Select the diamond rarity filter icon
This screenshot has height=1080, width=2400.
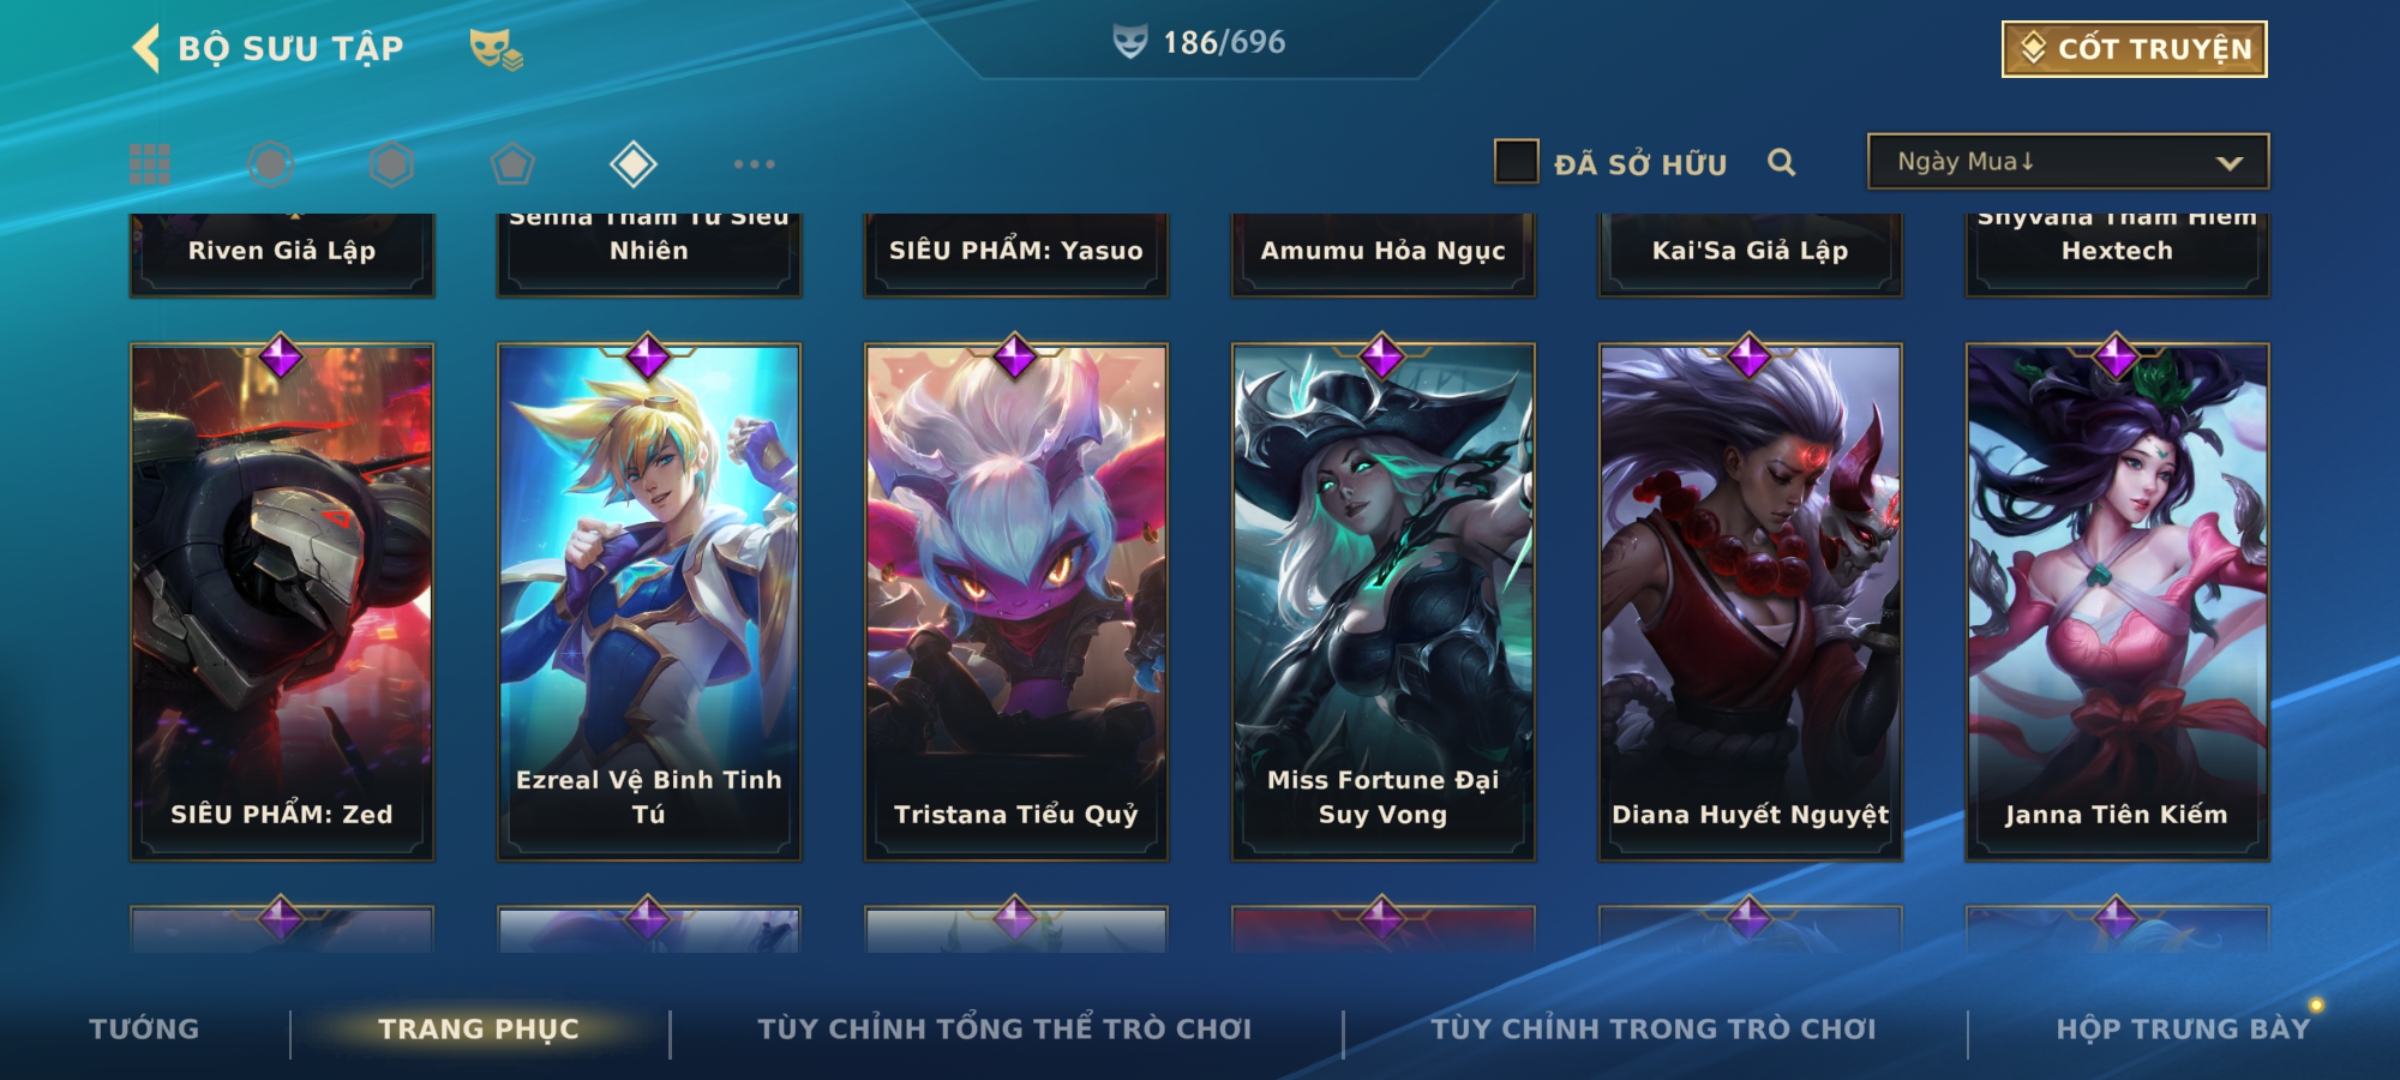coord(633,164)
